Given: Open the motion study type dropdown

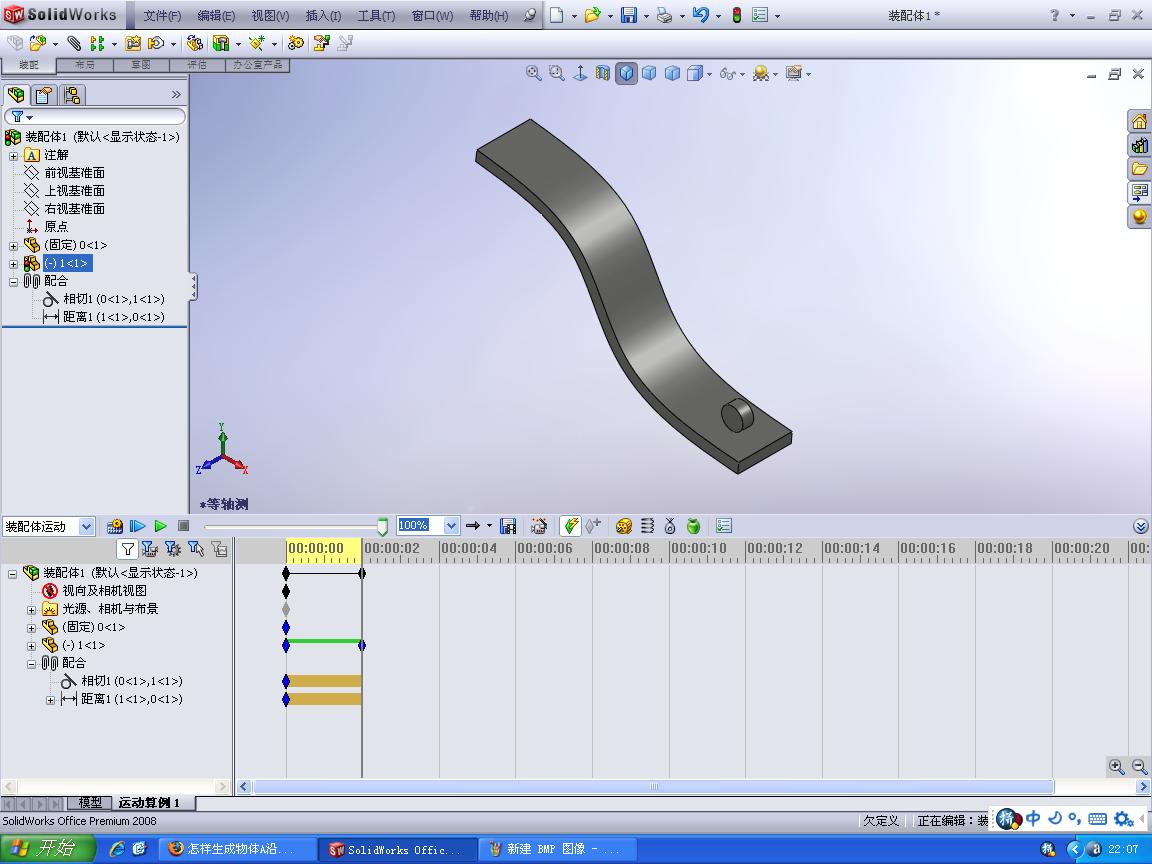Looking at the screenshot, I should click(x=86, y=526).
